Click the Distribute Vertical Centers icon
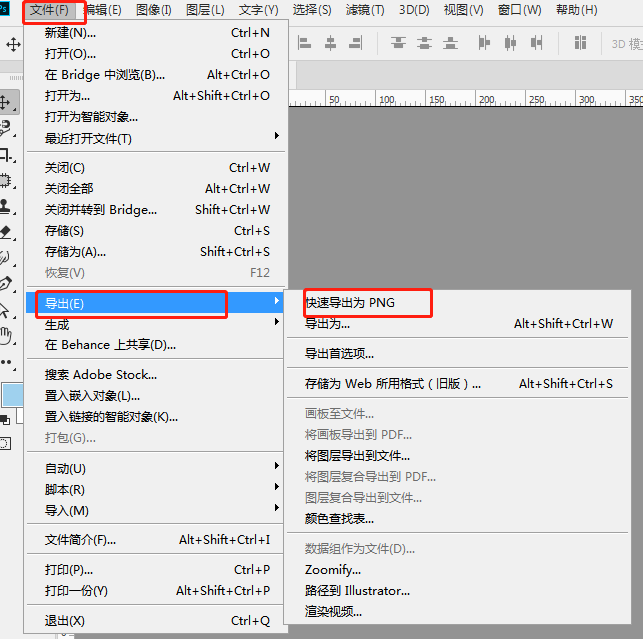 click(424, 43)
